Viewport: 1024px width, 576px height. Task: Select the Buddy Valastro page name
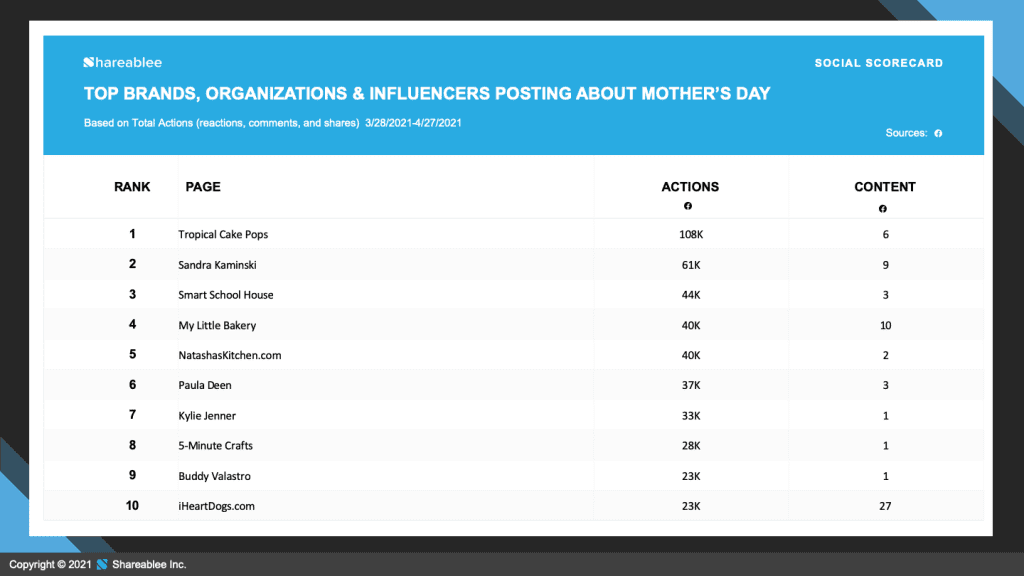coord(215,476)
